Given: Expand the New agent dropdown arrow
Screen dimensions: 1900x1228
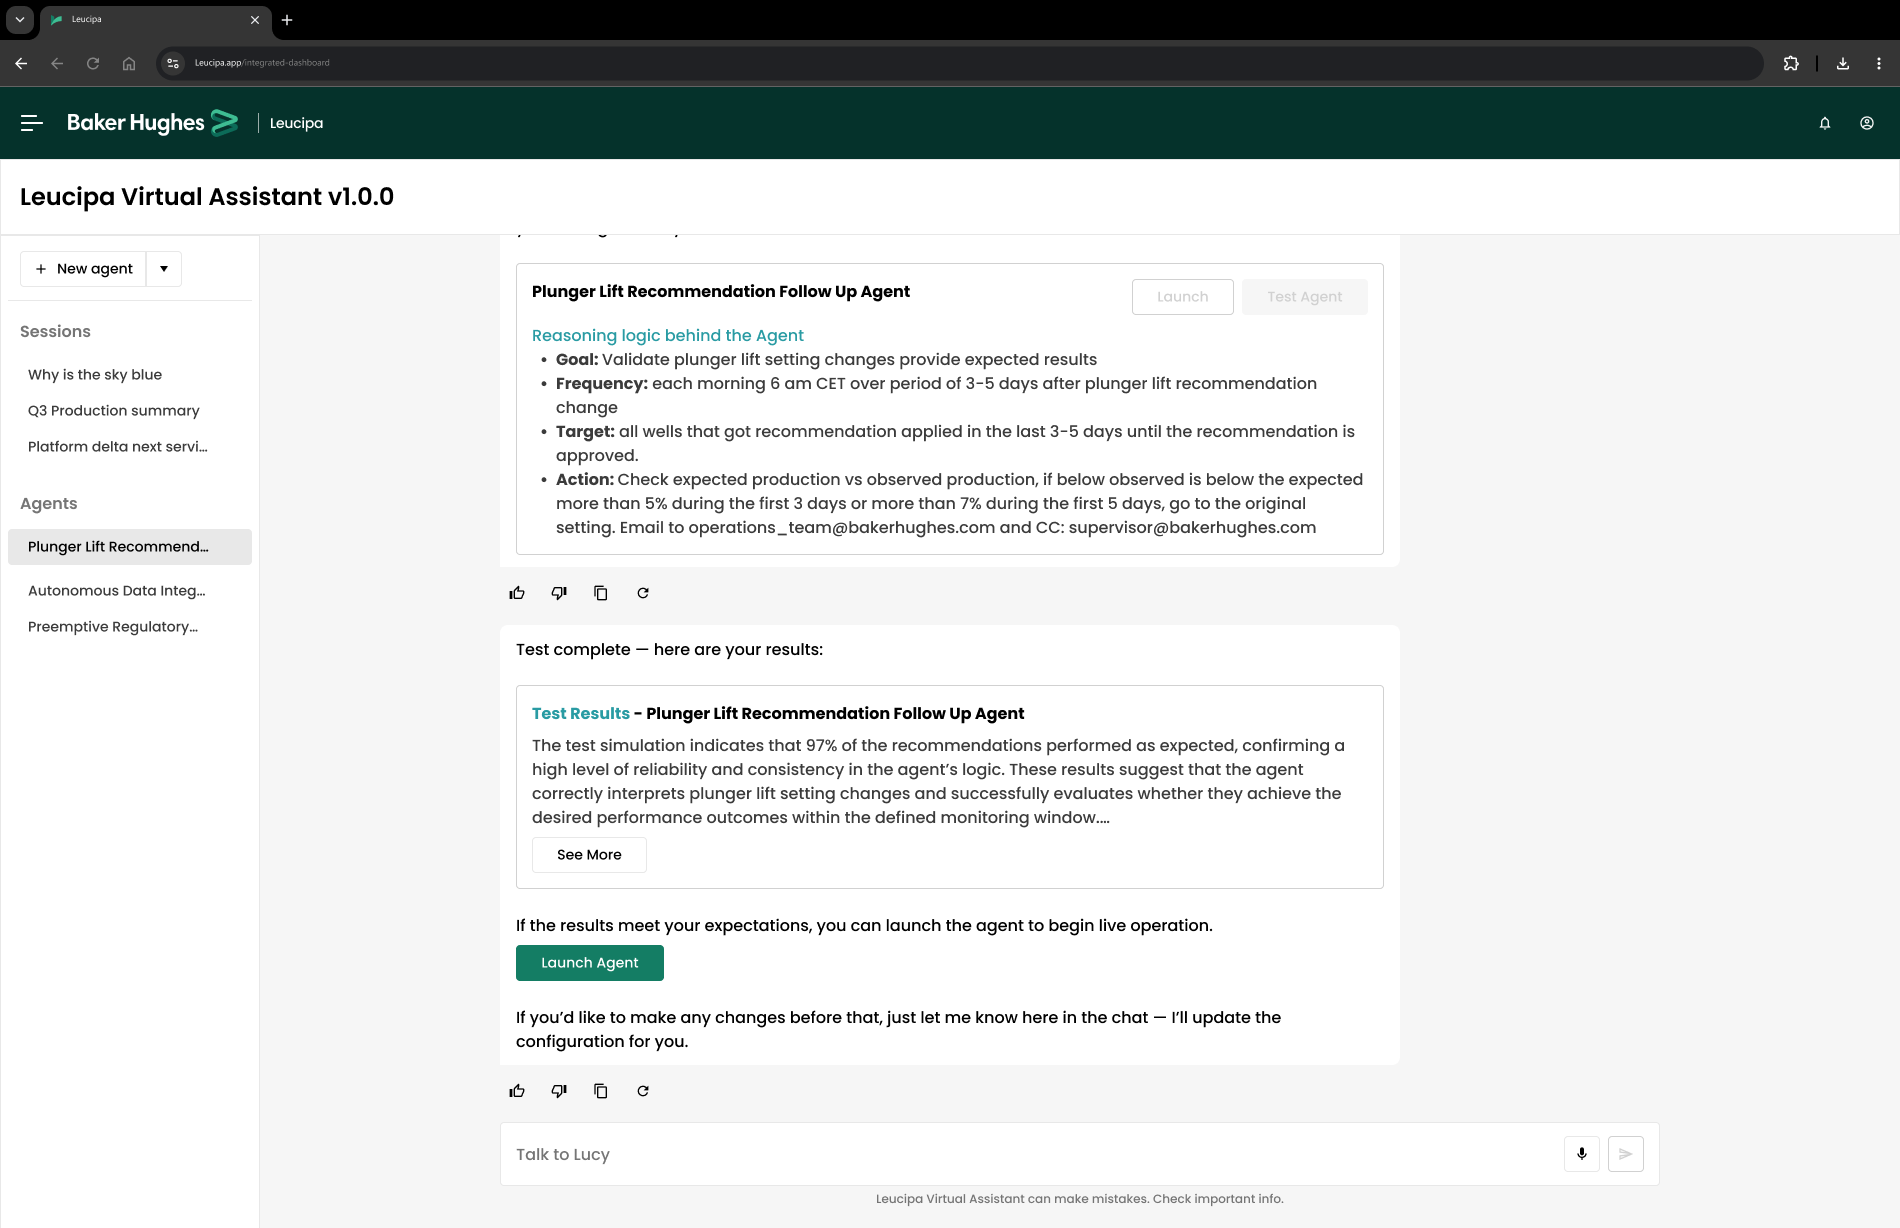Looking at the screenshot, I should click(x=164, y=269).
